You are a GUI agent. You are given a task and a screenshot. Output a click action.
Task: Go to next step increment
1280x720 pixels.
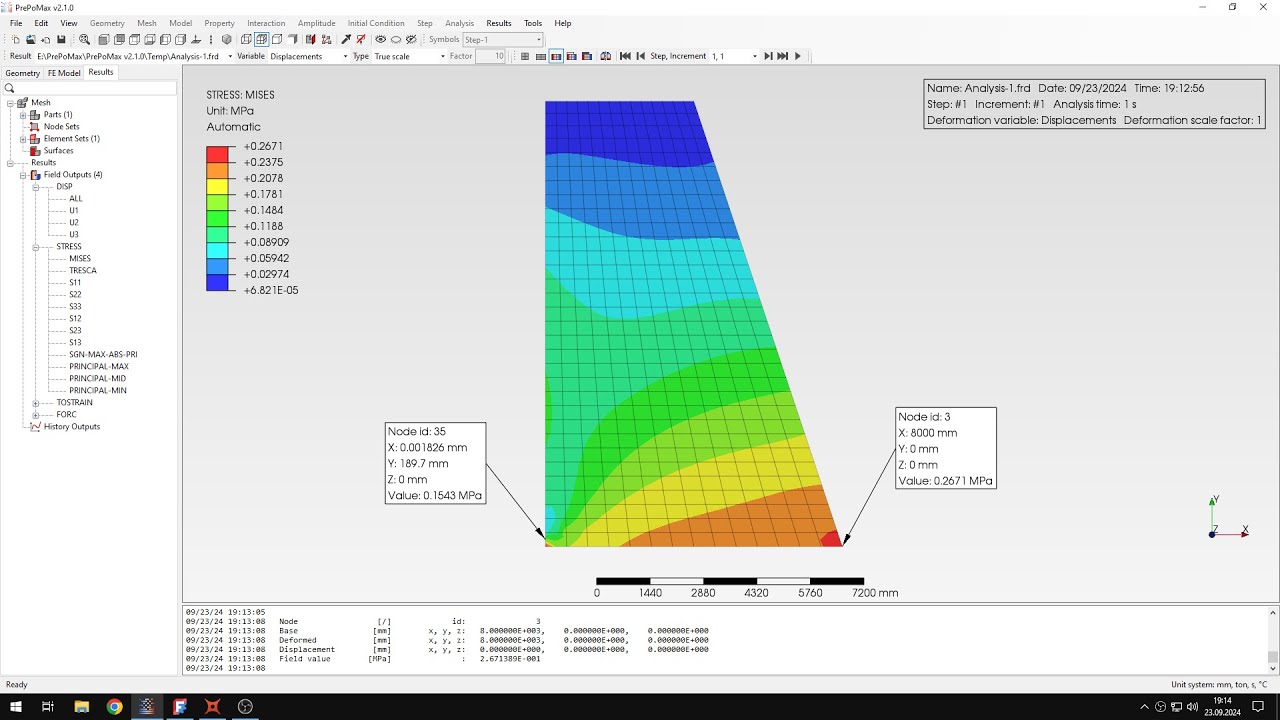768,56
